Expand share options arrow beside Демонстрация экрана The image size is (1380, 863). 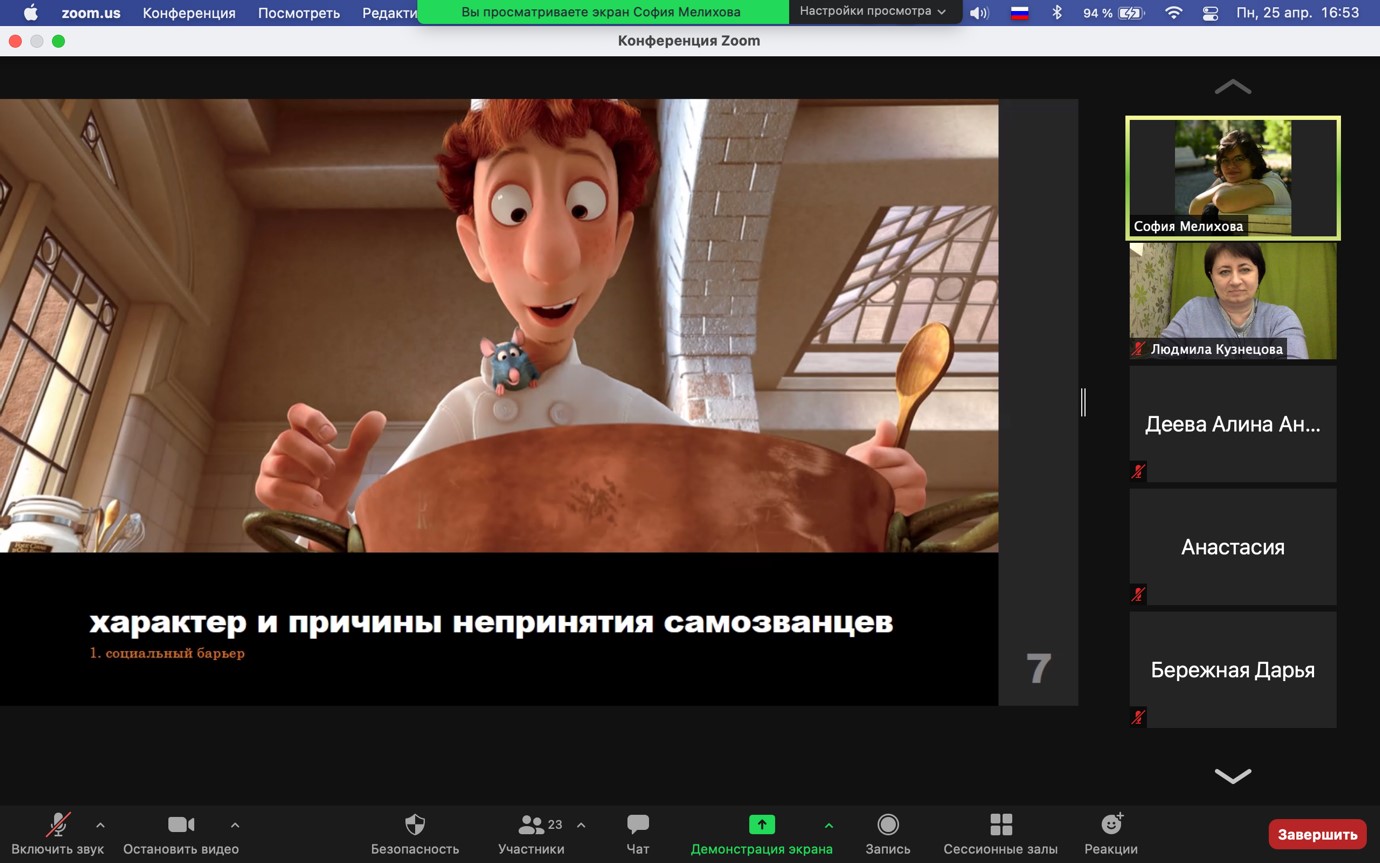coord(828,825)
